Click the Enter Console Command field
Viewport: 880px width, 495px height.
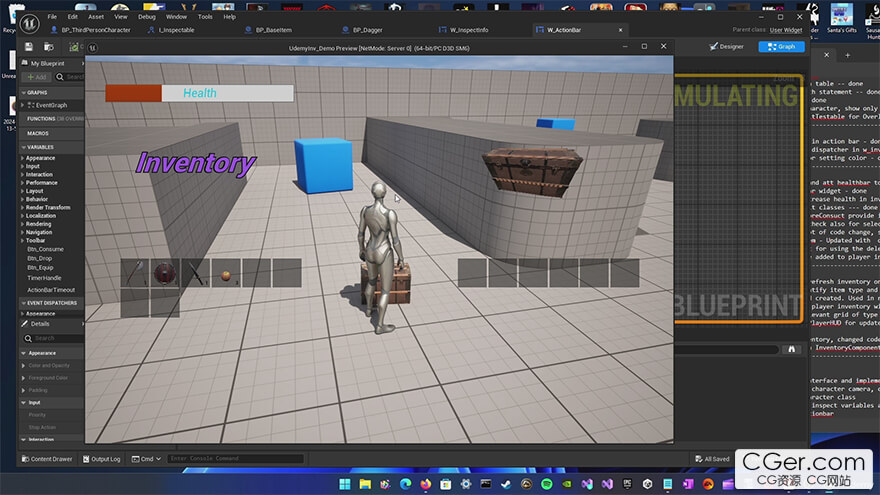(236, 459)
